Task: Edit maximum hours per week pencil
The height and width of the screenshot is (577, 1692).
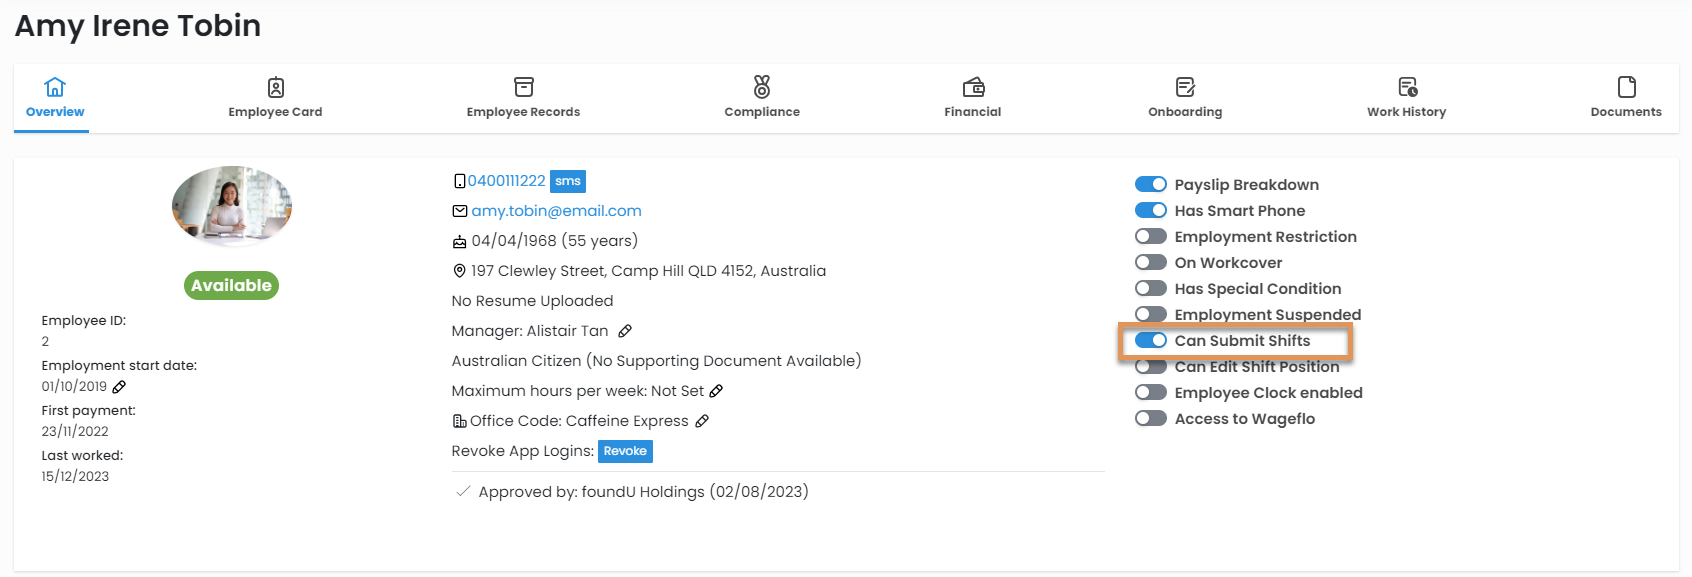Action: (x=716, y=391)
